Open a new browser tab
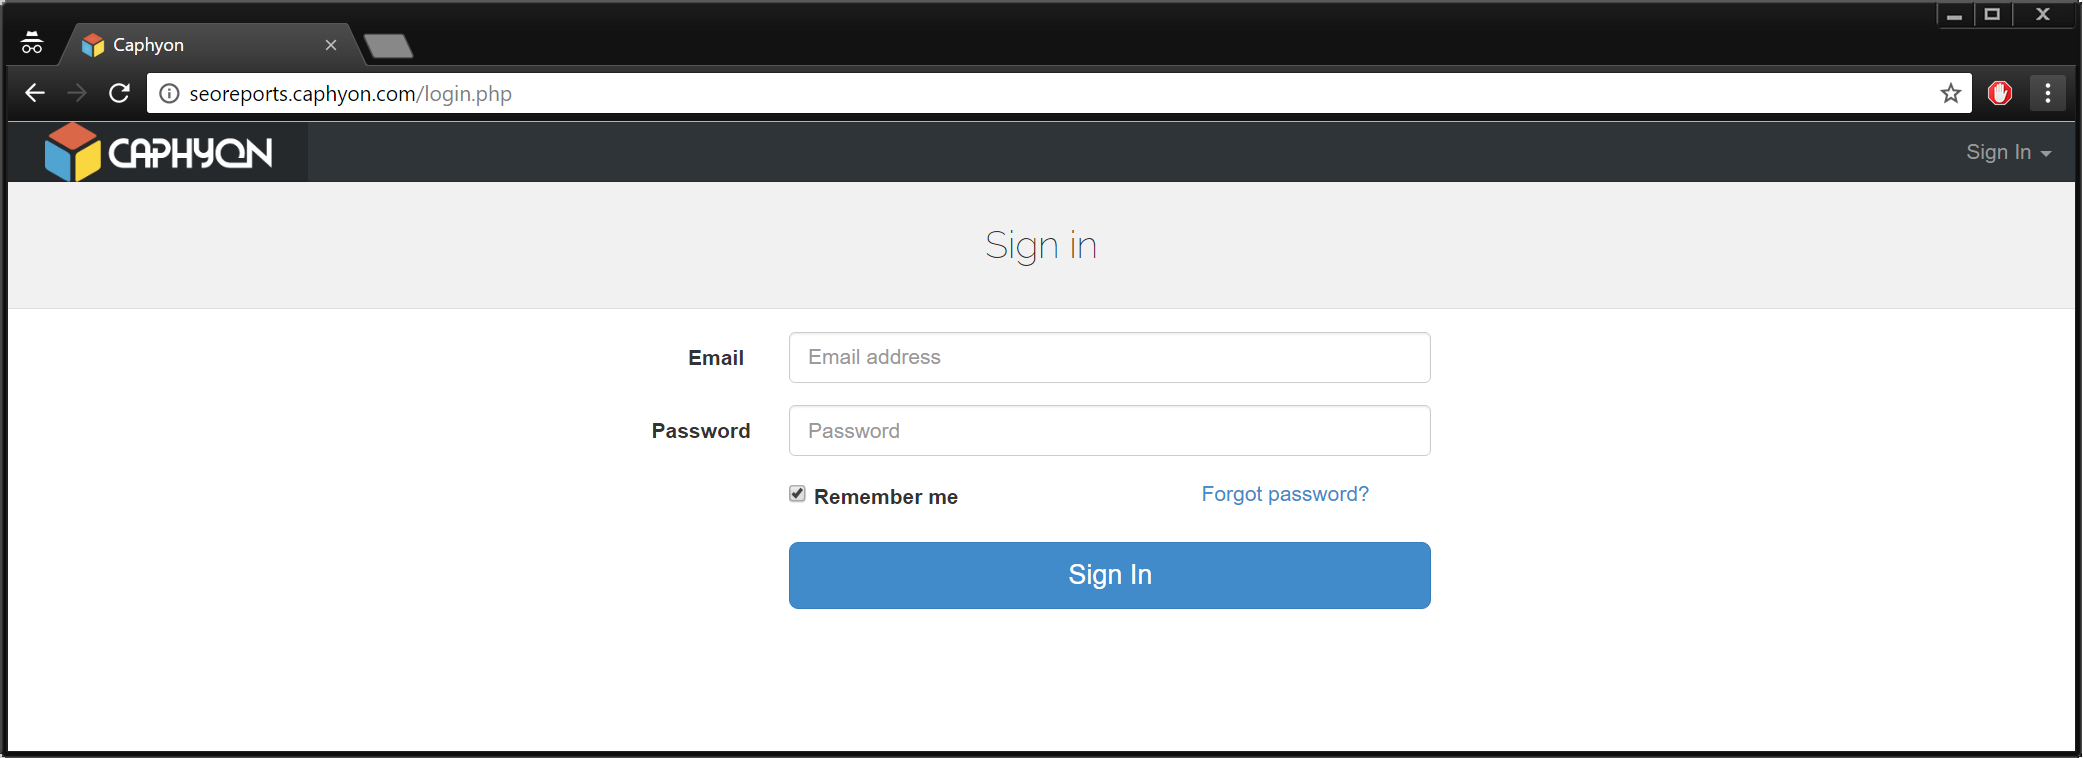2083x758 pixels. click(x=388, y=46)
